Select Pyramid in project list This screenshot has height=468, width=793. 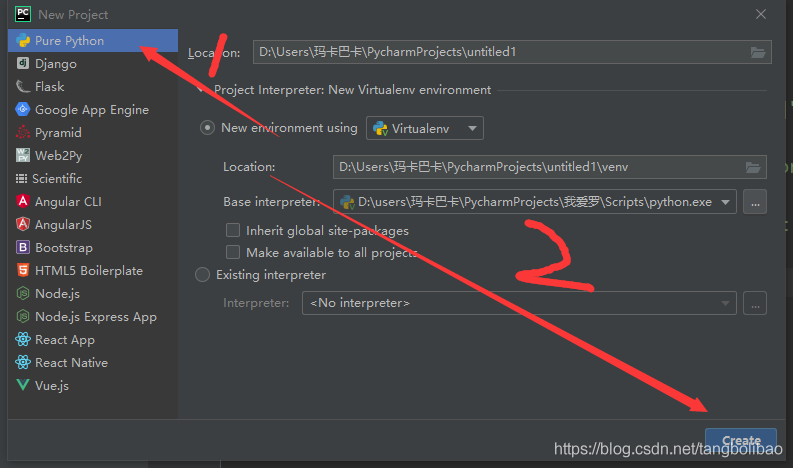[x=93, y=133]
